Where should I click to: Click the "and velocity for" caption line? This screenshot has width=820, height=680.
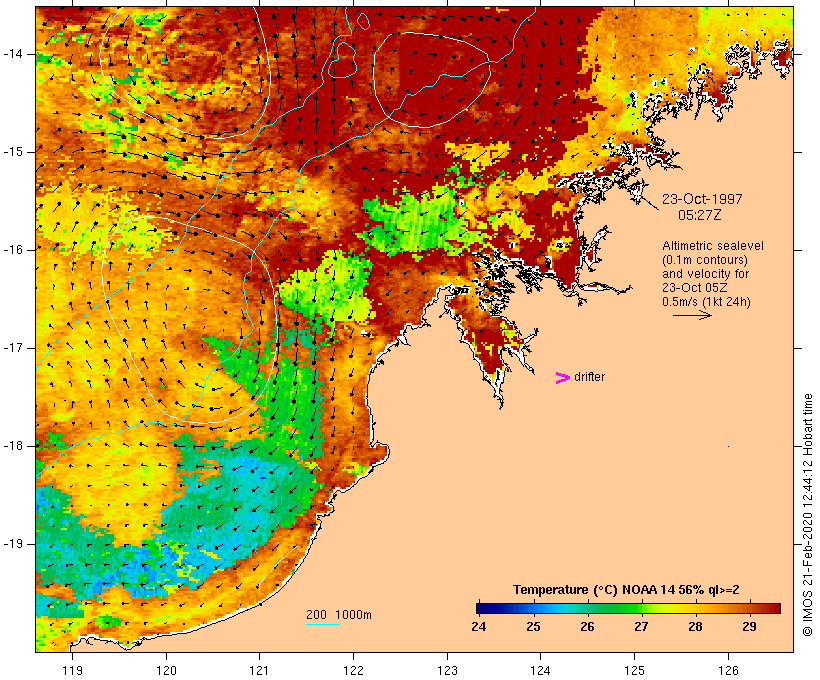705,274
